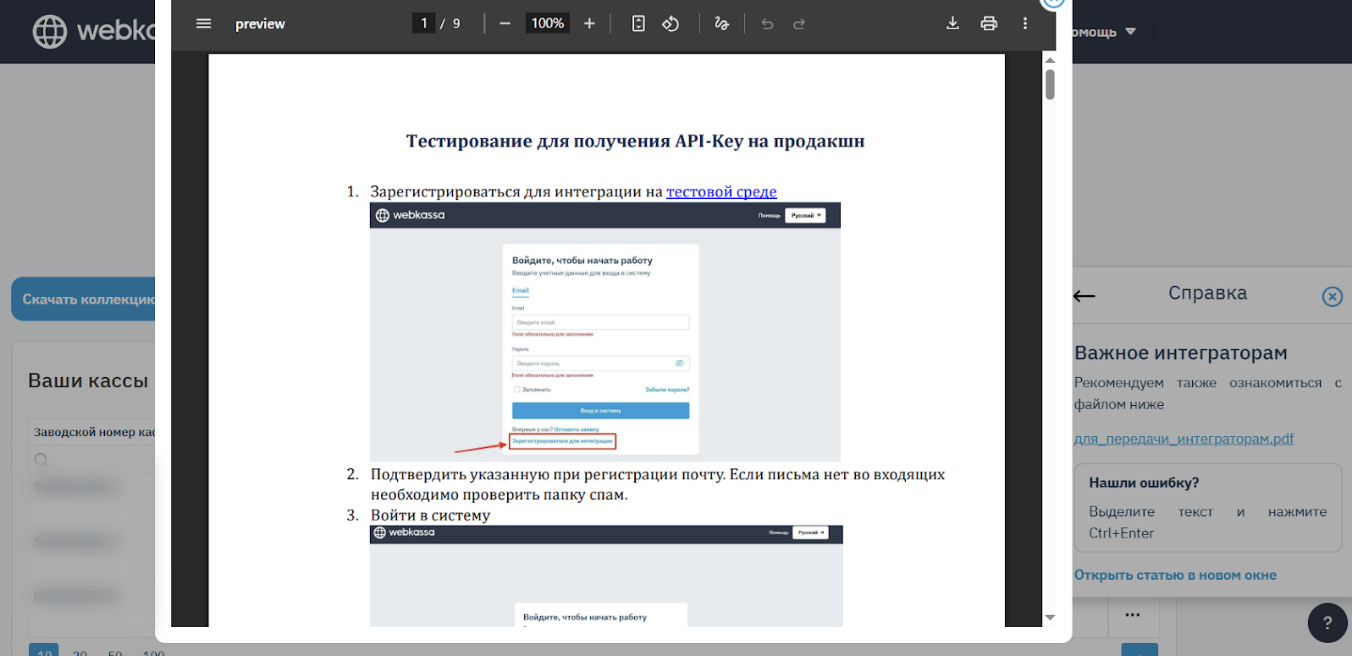
Task: Click the Нашли ошибку? hint box
Action: tap(1208, 508)
